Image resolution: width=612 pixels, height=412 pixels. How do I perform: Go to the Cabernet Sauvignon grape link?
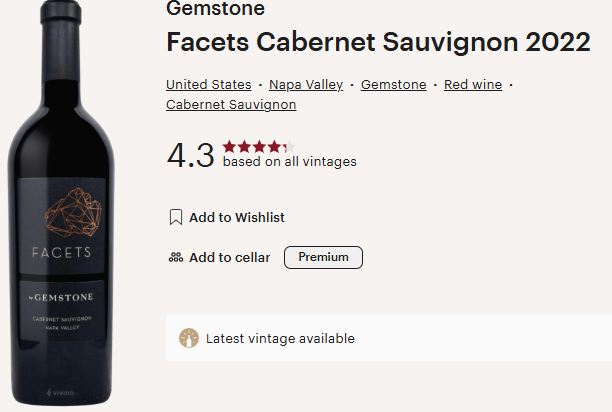231,104
